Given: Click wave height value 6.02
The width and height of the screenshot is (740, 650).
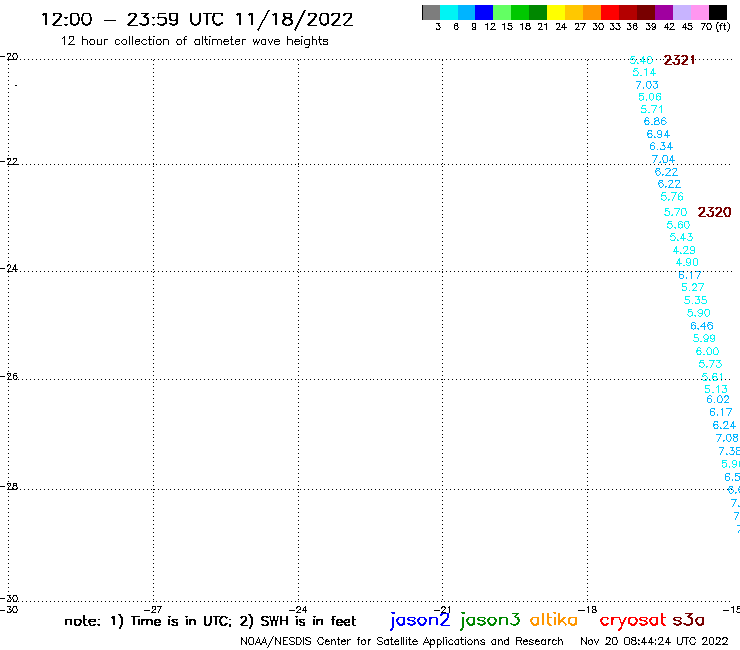Looking at the screenshot, I should click(718, 399).
